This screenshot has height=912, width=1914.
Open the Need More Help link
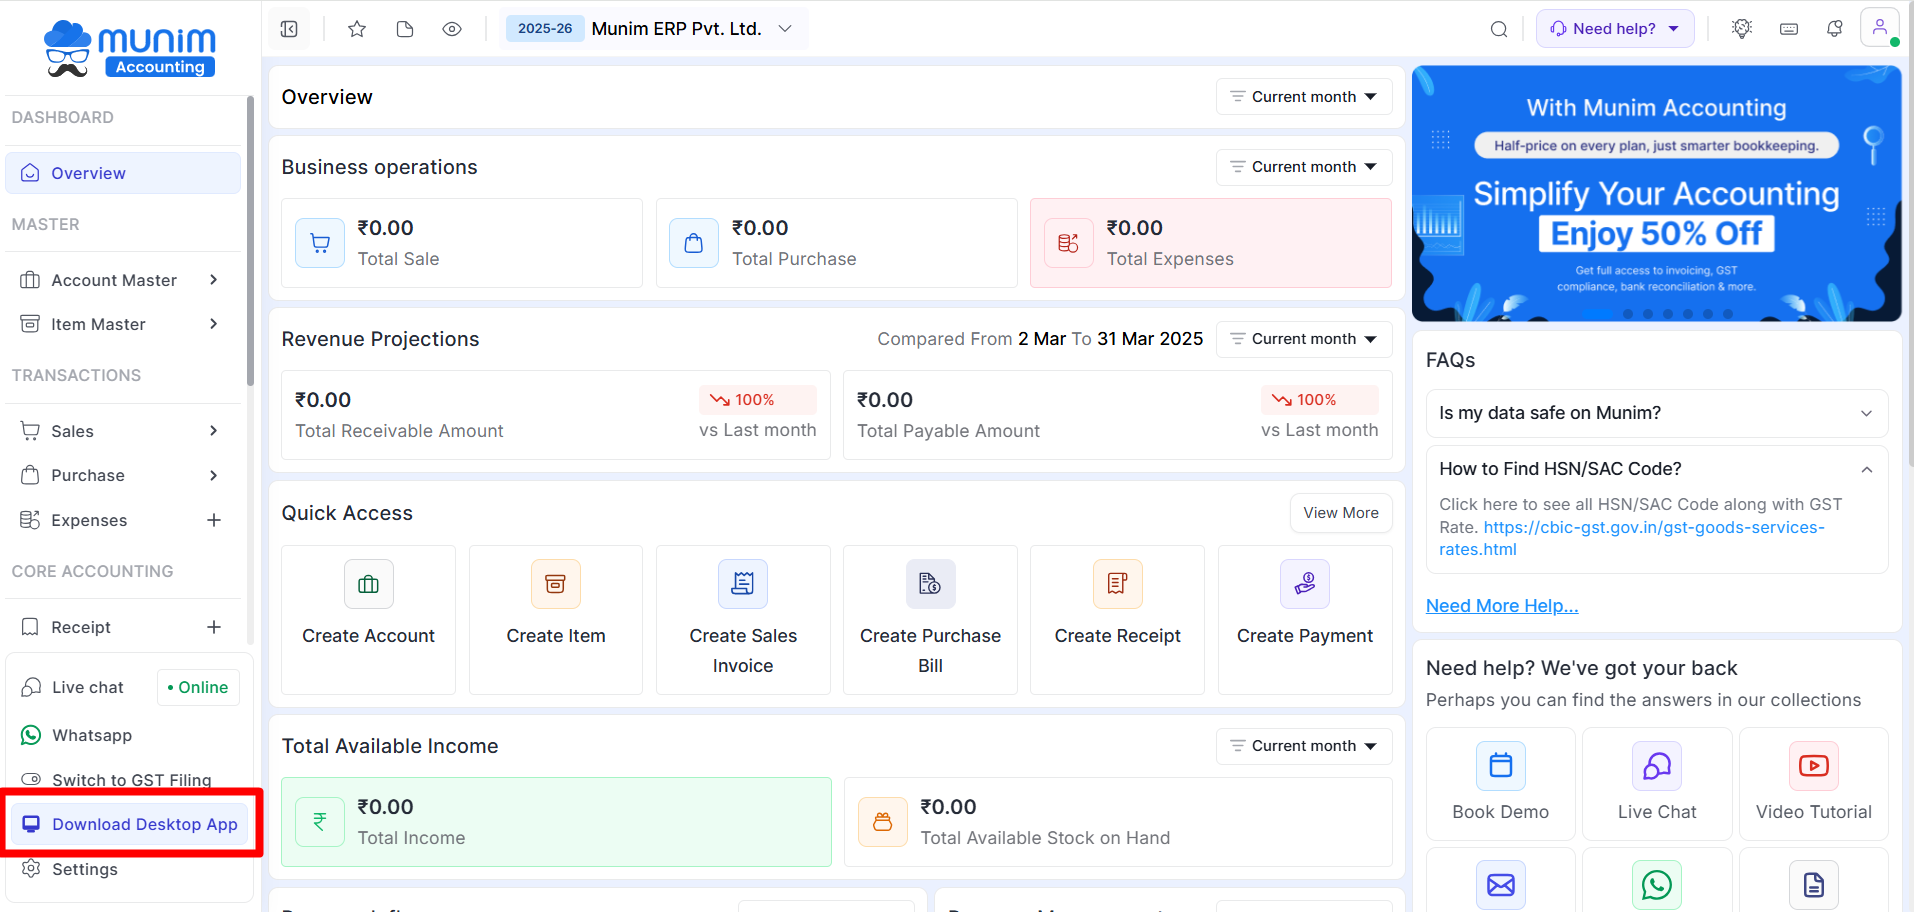click(1501, 606)
